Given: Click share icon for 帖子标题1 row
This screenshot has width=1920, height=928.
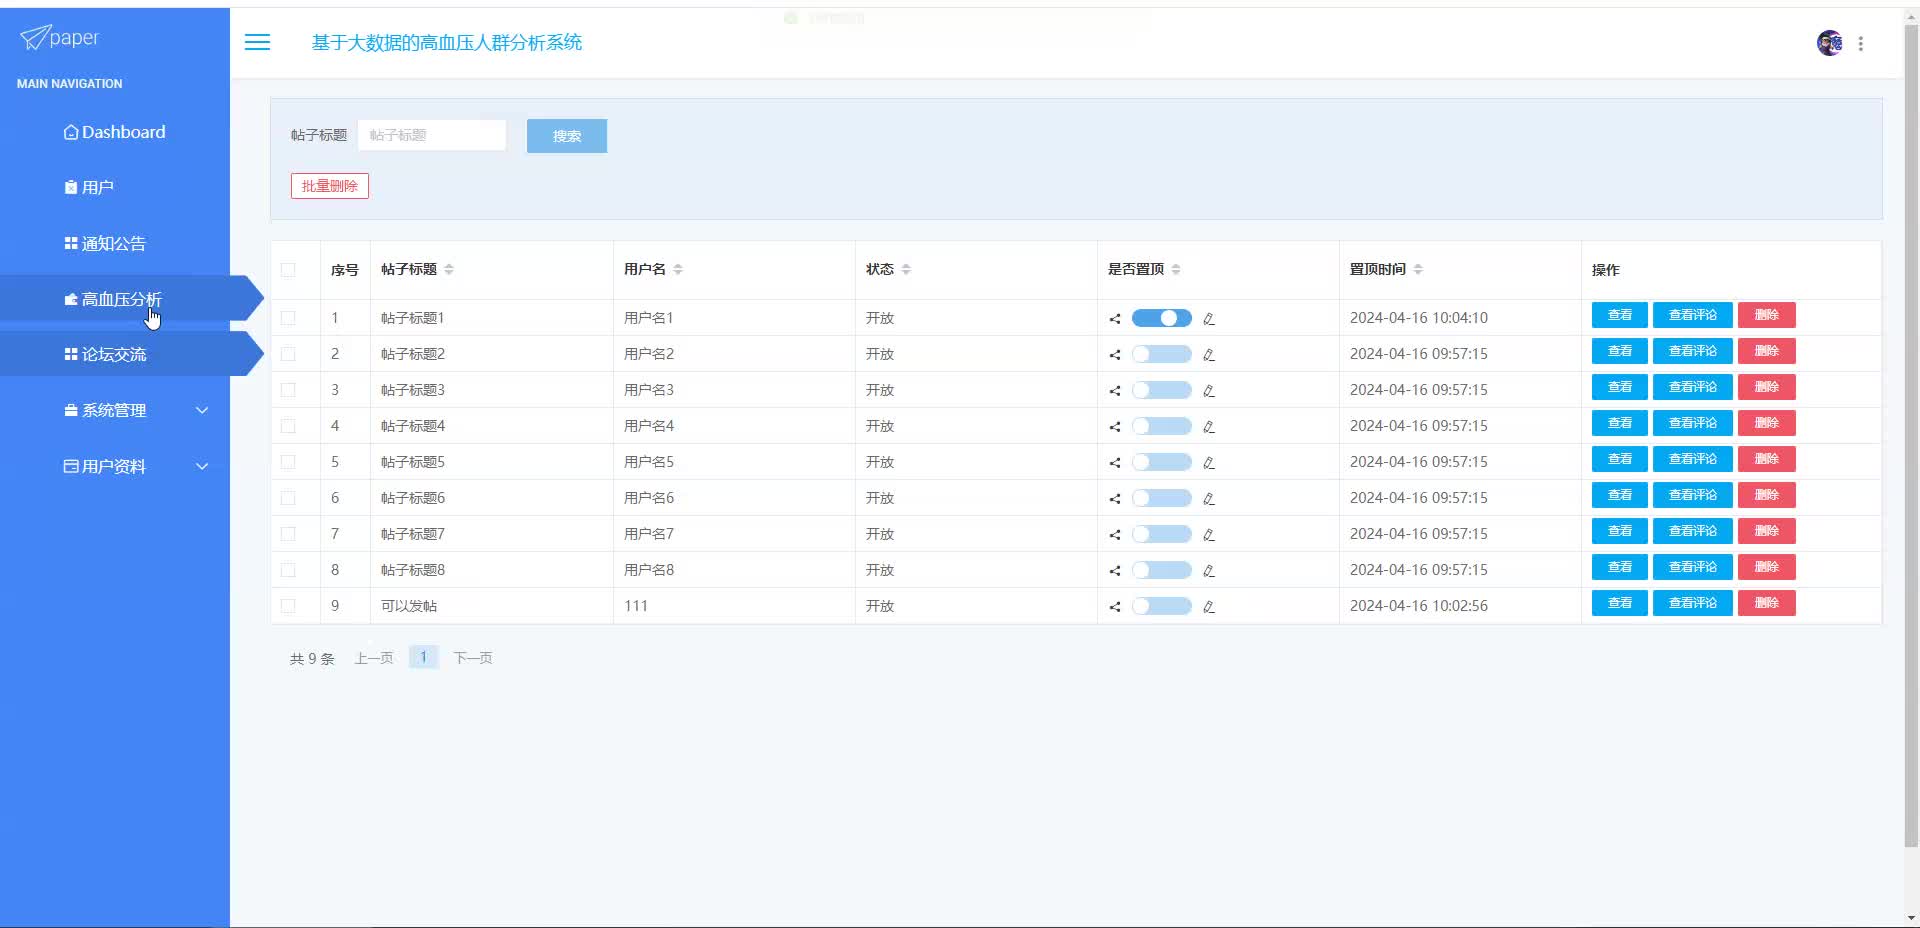Looking at the screenshot, I should 1114,319.
